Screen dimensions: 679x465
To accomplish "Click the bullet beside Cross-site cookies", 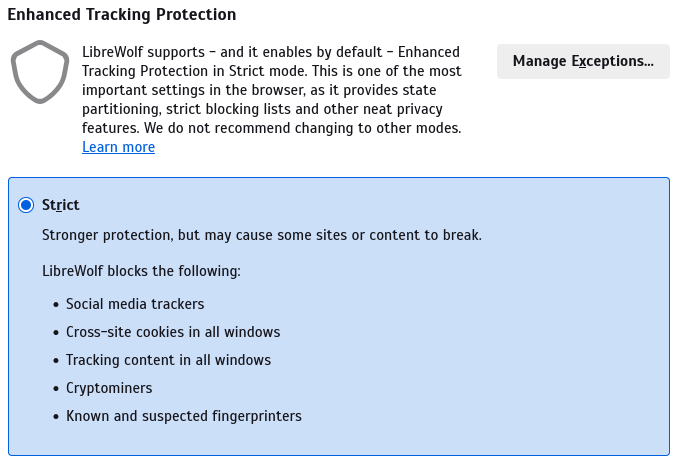I will [56, 333].
